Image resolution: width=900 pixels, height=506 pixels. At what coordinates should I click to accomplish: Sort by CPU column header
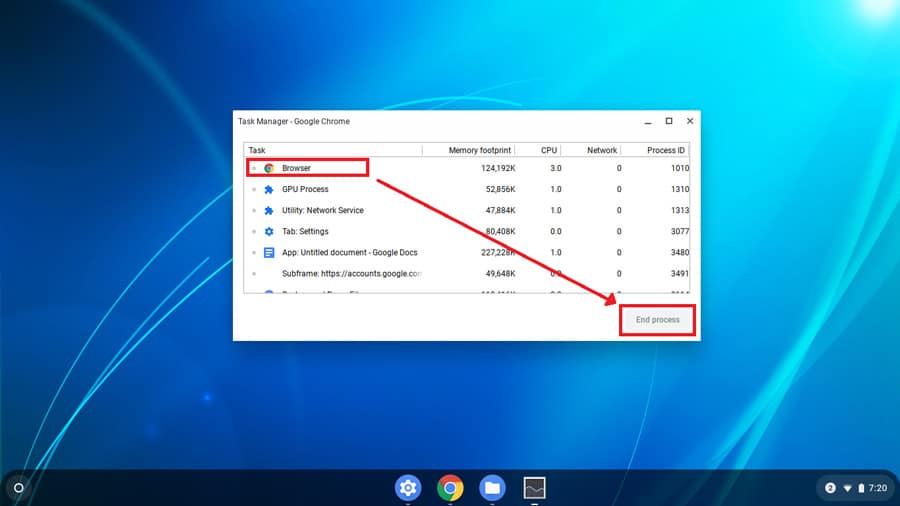click(x=538, y=150)
